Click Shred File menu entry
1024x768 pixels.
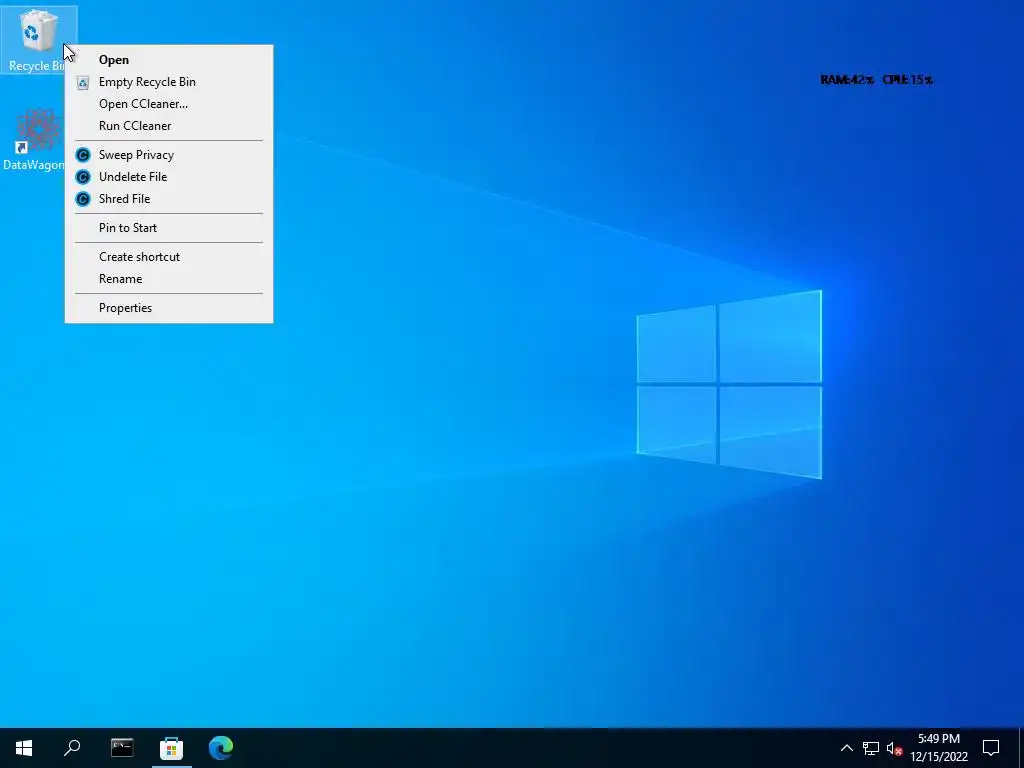(168, 199)
